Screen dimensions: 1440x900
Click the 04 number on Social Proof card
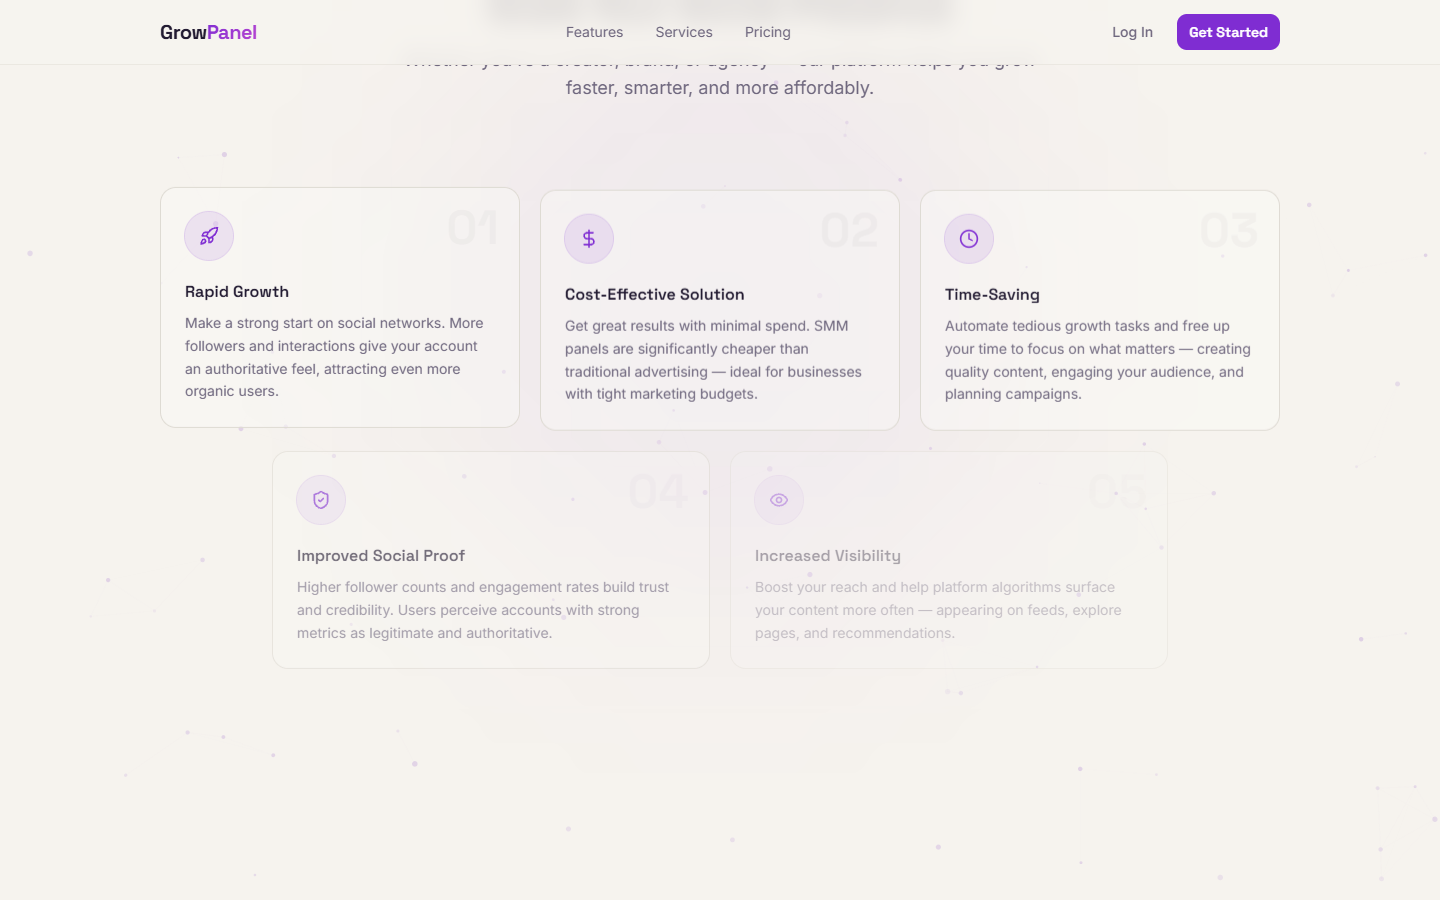pos(658,492)
